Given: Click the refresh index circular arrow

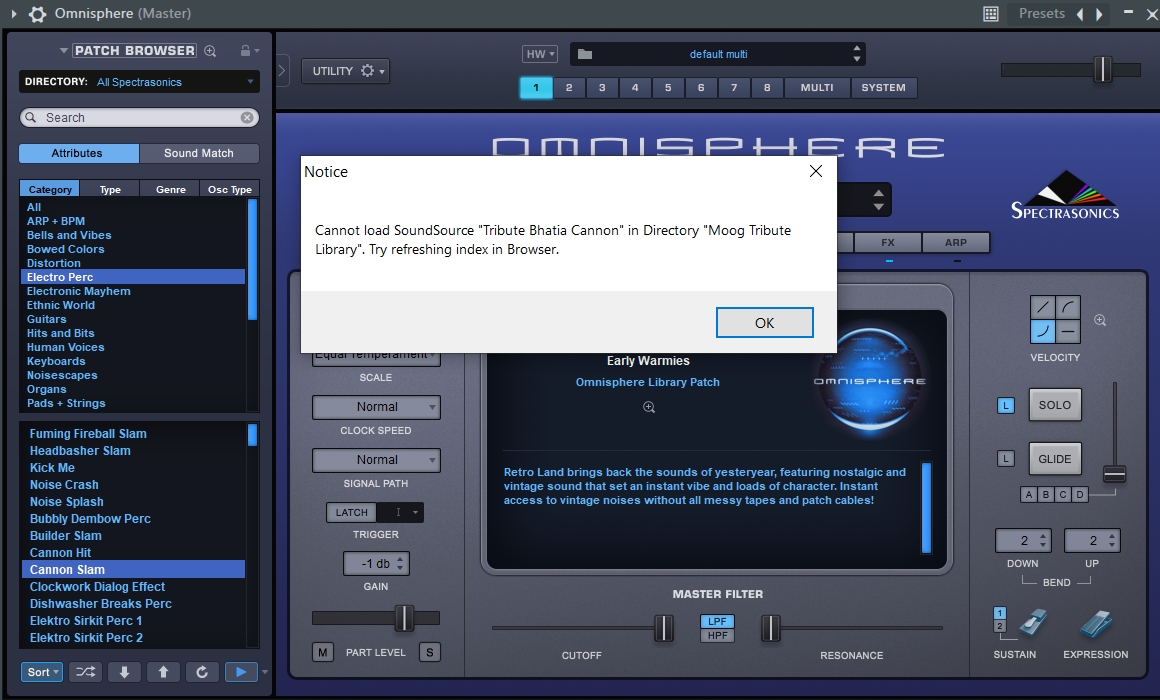Looking at the screenshot, I should pos(202,672).
